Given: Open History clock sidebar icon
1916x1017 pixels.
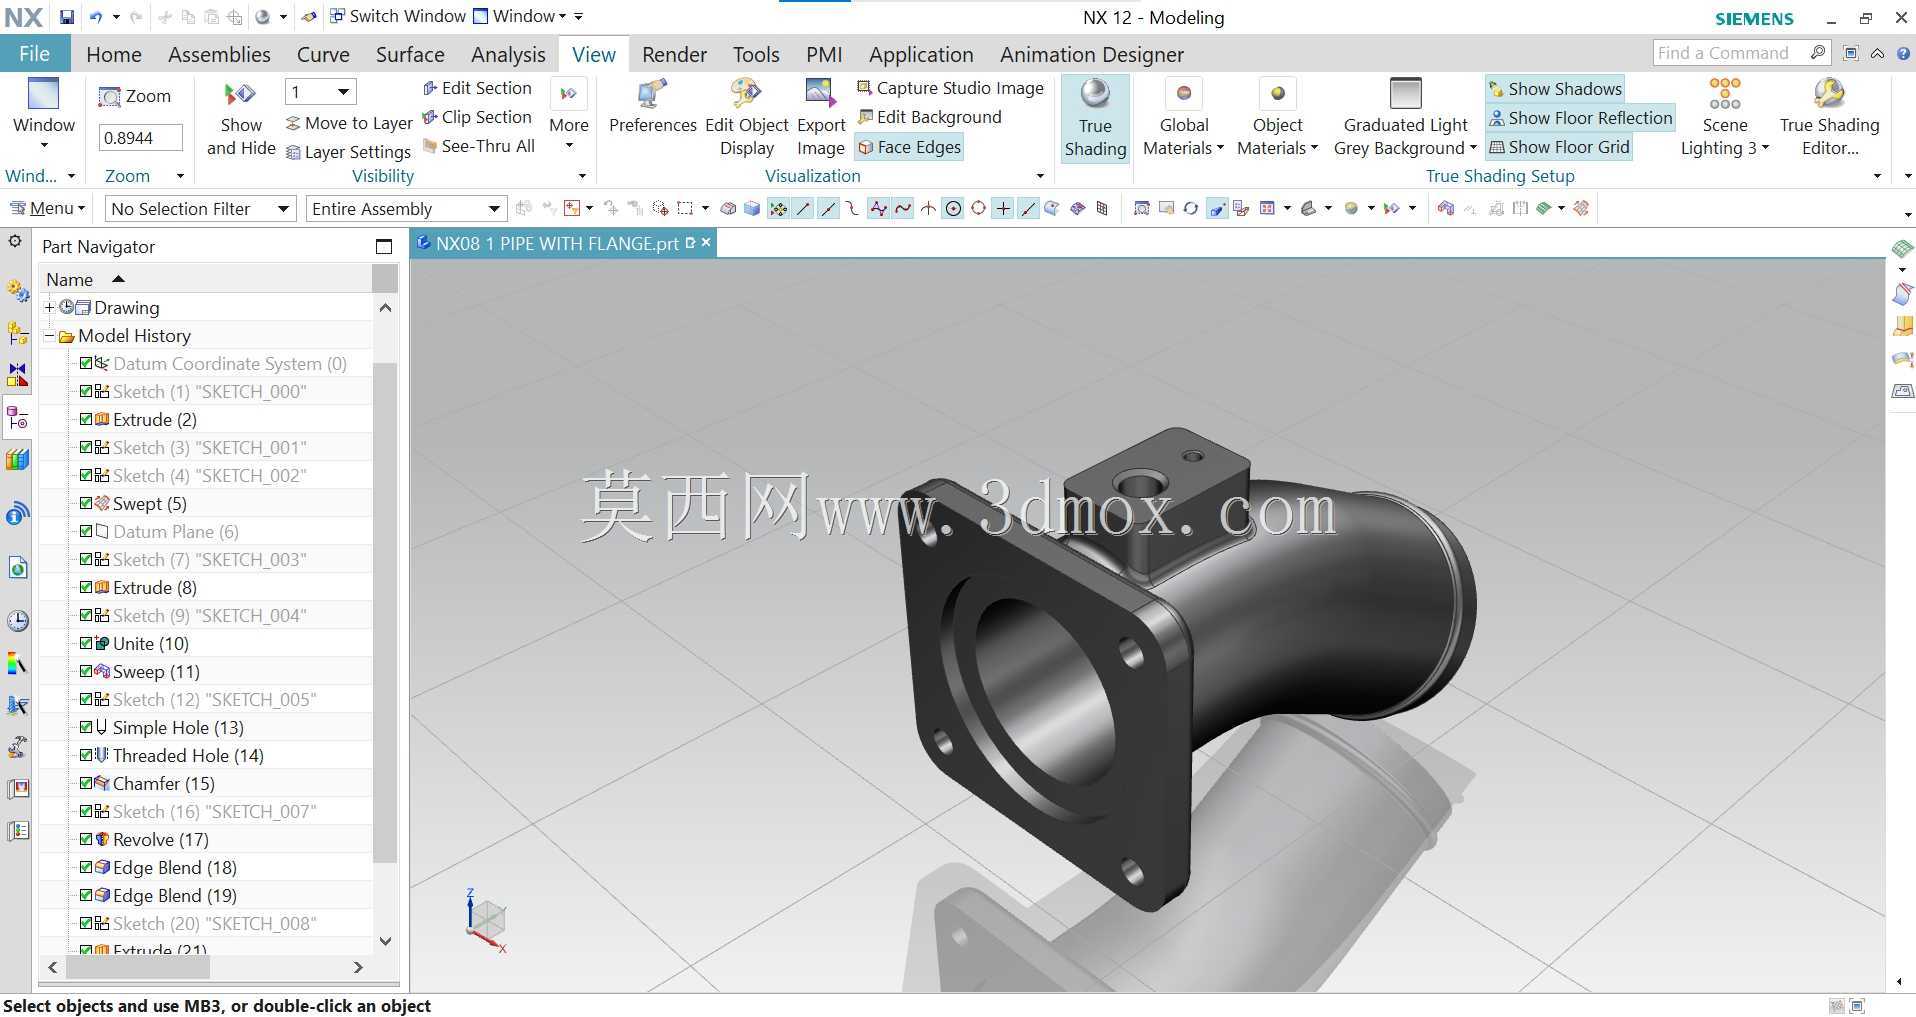Looking at the screenshot, I should click(x=18, y=621).
